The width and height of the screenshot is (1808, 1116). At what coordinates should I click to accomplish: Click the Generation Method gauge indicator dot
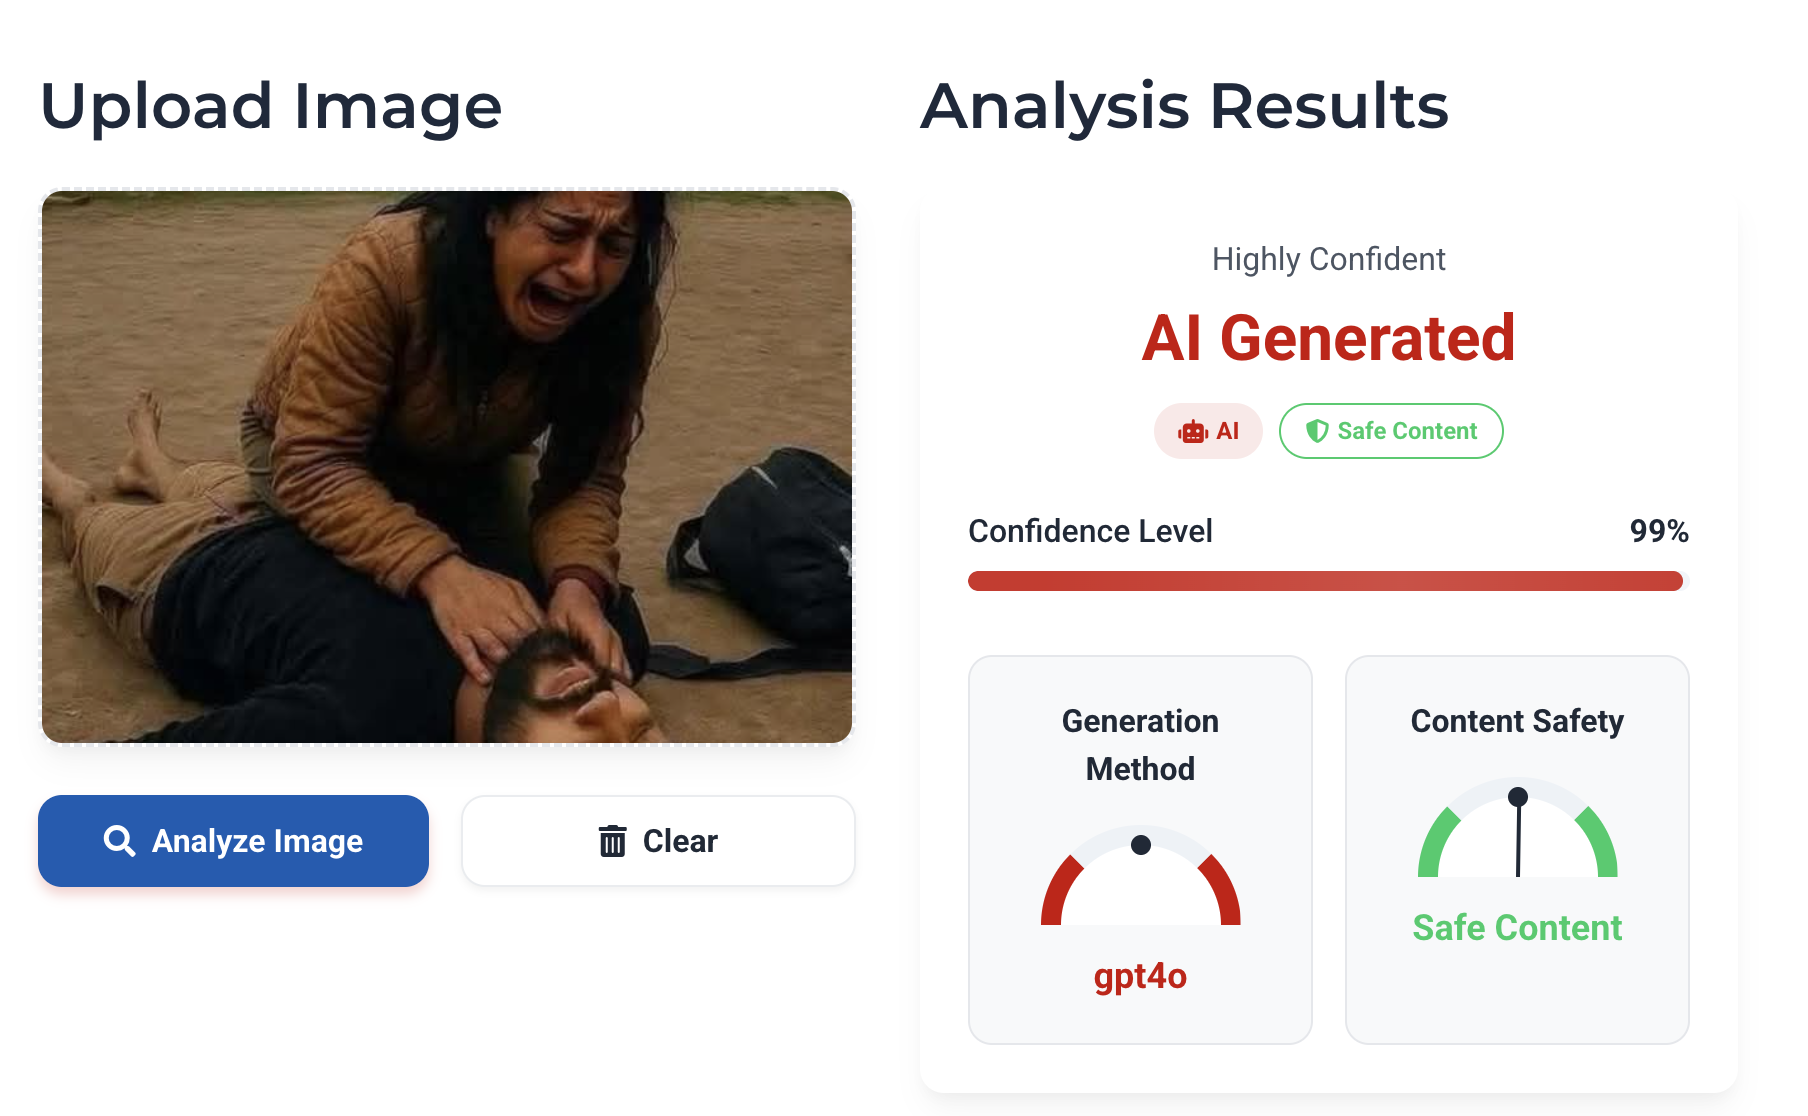pos(1141,845)
